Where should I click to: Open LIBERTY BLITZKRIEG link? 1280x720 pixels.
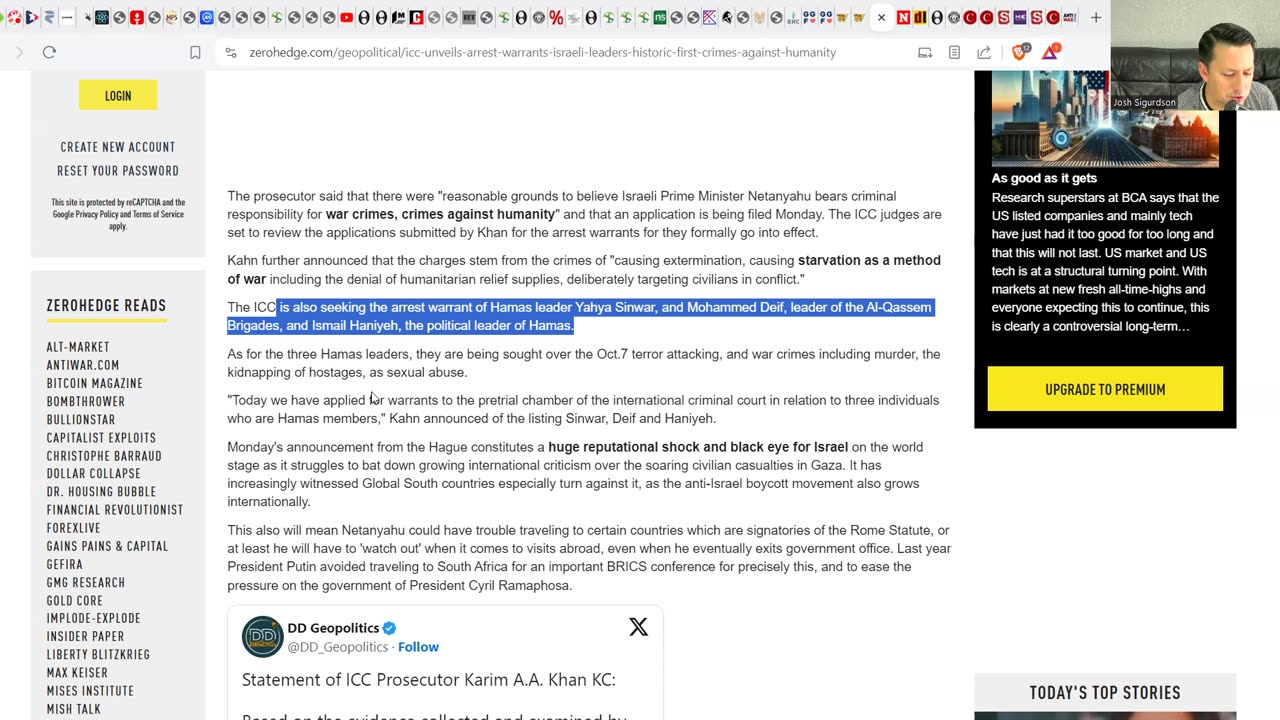click(x=98, y=655)
